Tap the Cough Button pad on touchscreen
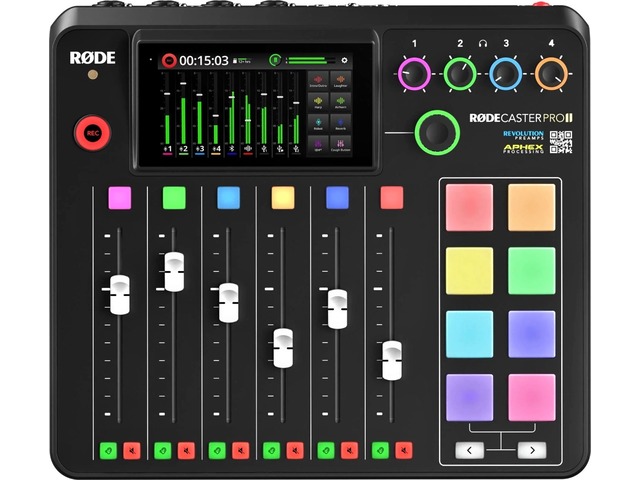Viewport: 640px width, 480px height. 340,144
